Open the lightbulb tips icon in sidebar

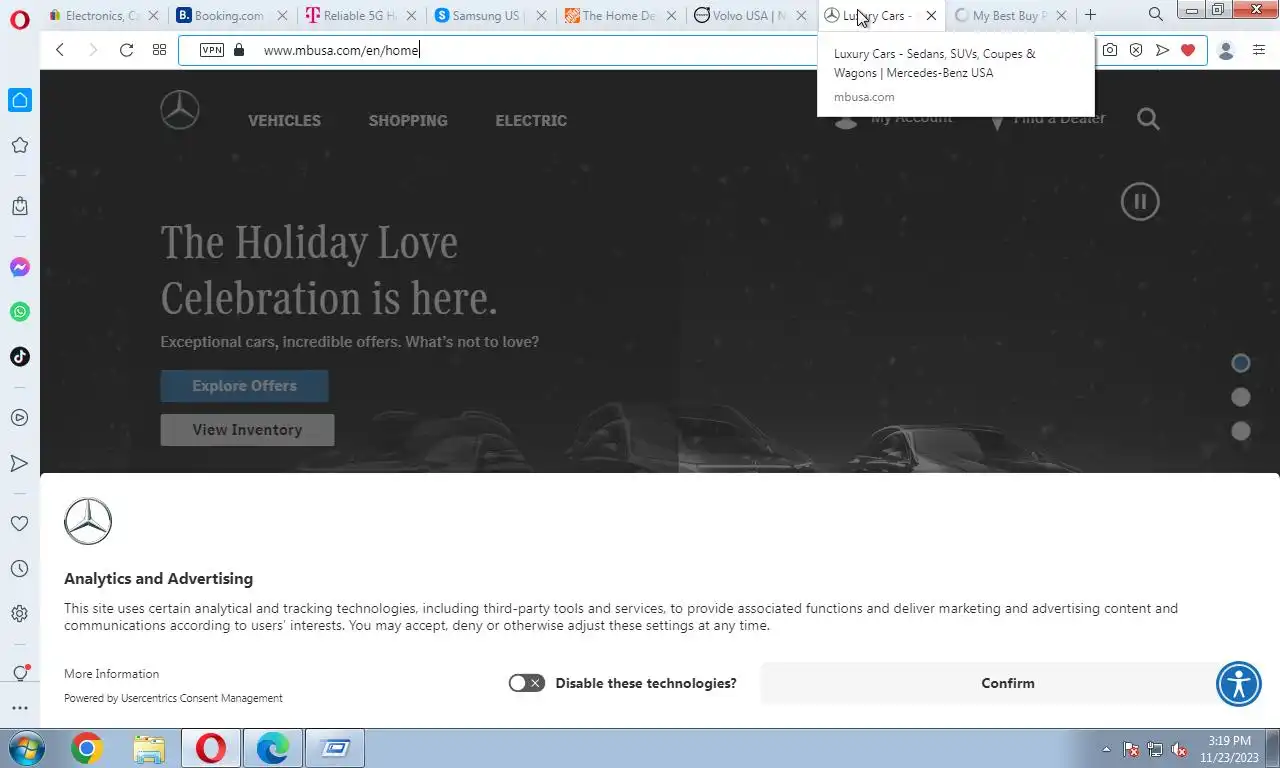(x=20, y=673)
